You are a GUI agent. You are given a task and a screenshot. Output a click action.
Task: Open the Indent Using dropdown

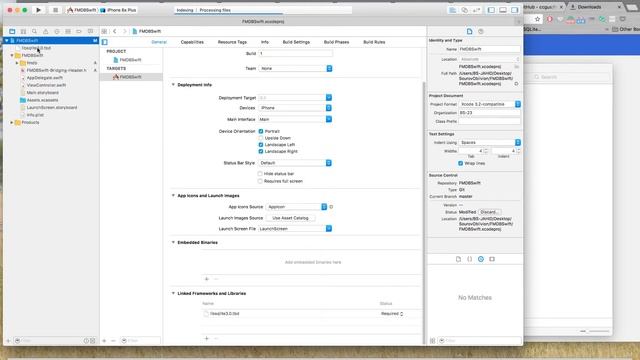[x=490, y=142]
